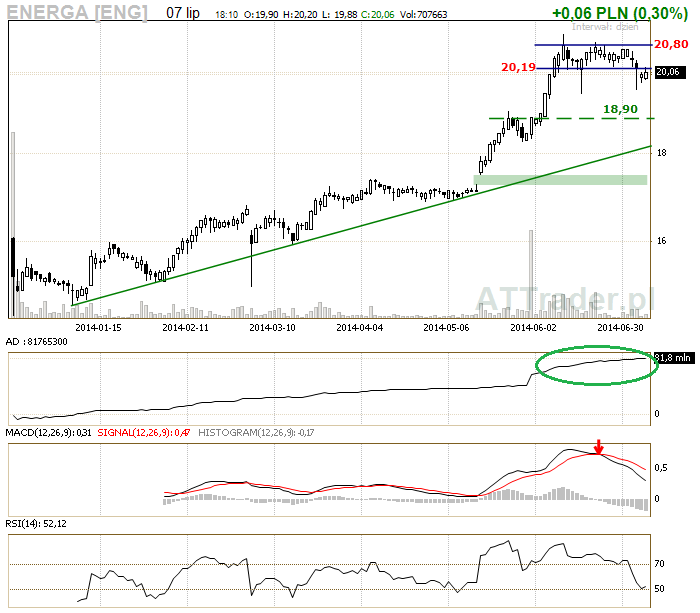Click the low price L: 19,88
Screen dimensions: 700x613
339,15
